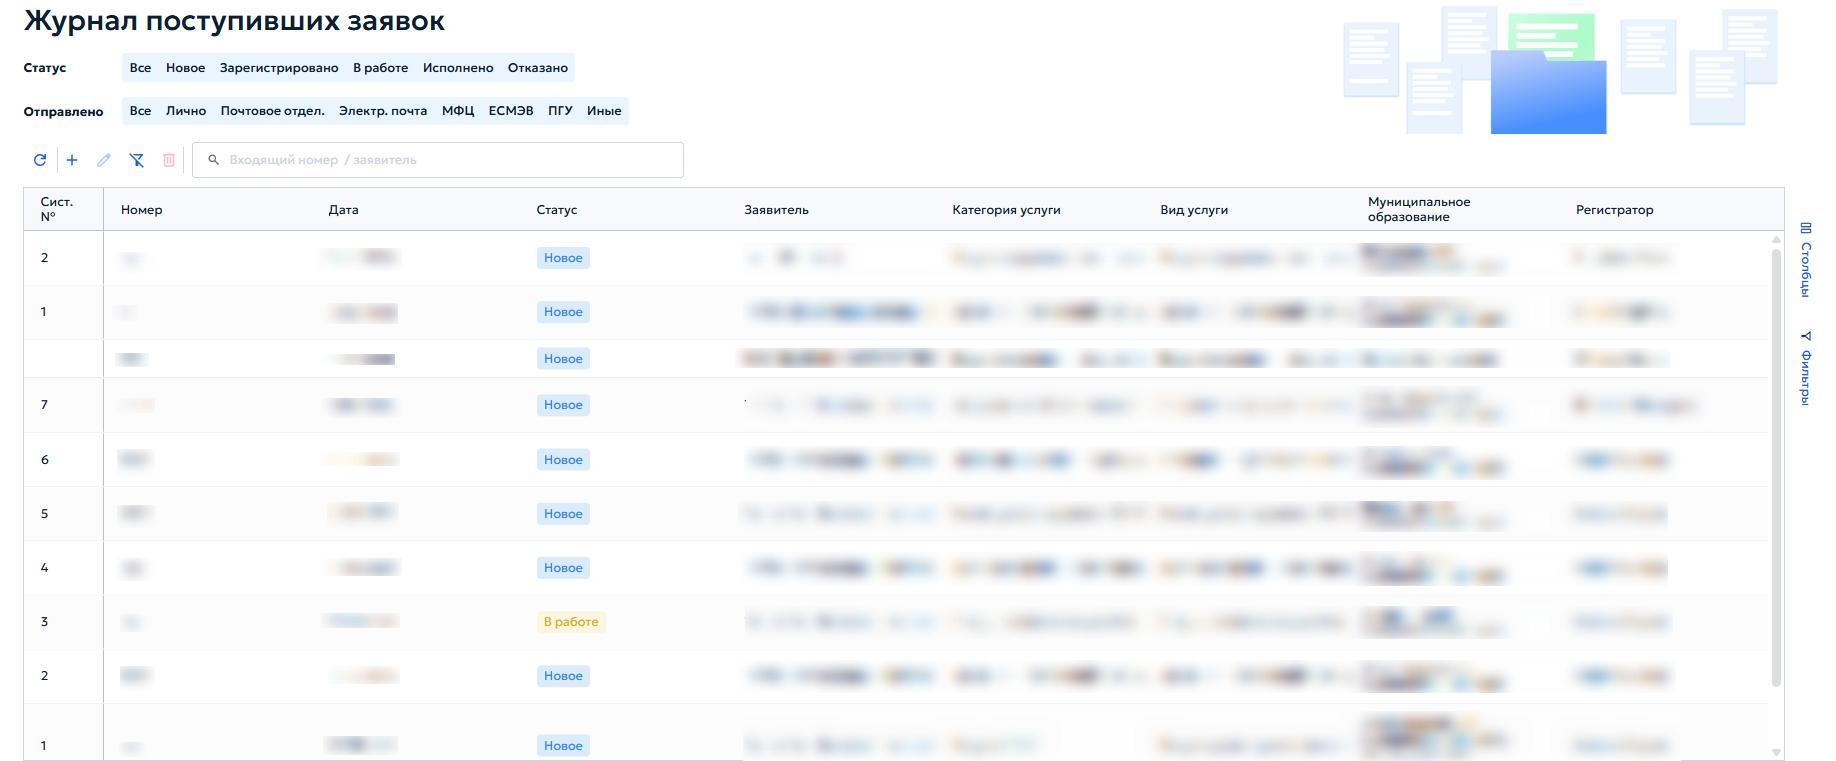Sort by the Дата column header

343,210
